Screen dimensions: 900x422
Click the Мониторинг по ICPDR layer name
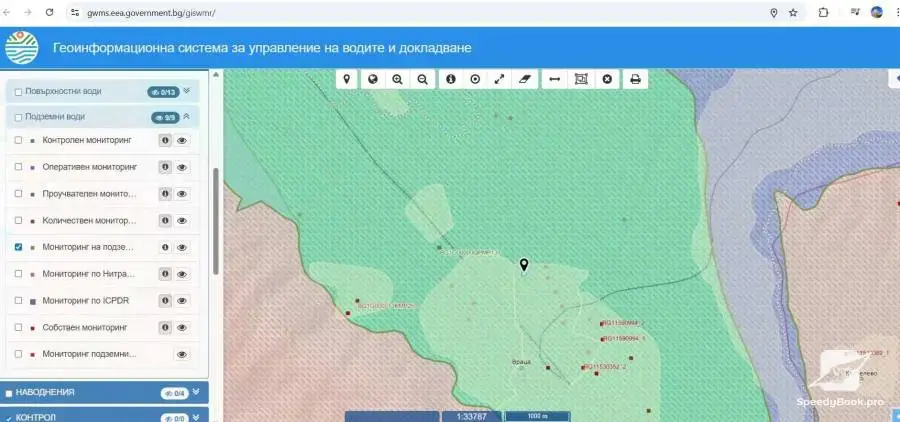[86, 300]
